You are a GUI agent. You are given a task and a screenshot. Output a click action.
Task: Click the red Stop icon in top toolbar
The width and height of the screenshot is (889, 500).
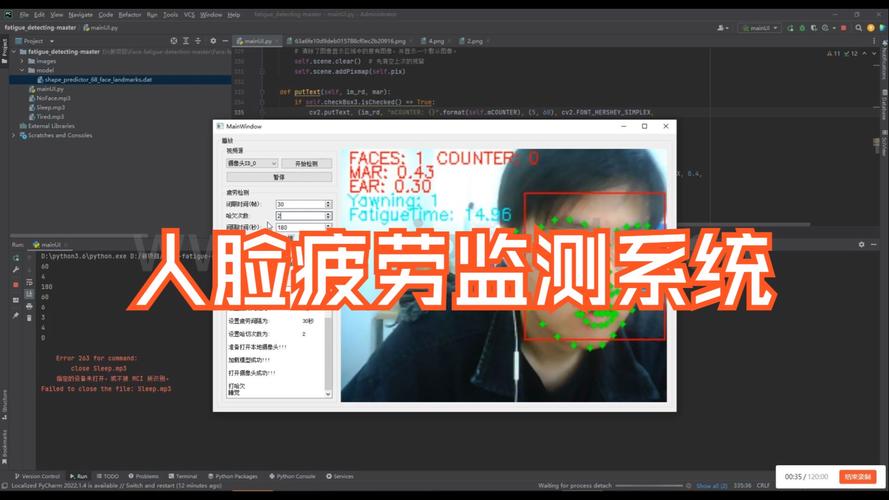point(844,28)
